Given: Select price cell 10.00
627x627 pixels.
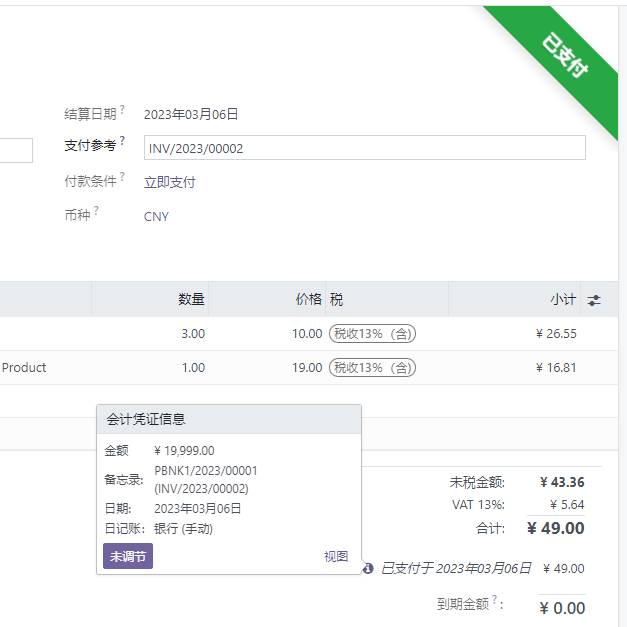Looking at the screenshot, I should click(307, 333).
